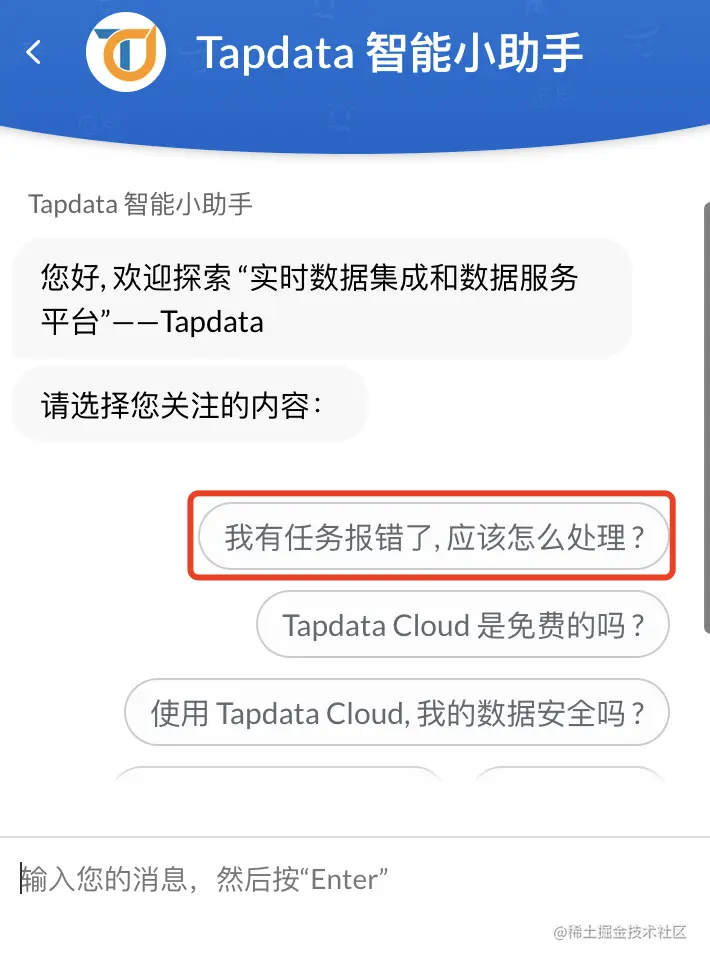The image size is (710, 964).
Task: Click the red highlight border around first option
Action: tap(432, 494)
